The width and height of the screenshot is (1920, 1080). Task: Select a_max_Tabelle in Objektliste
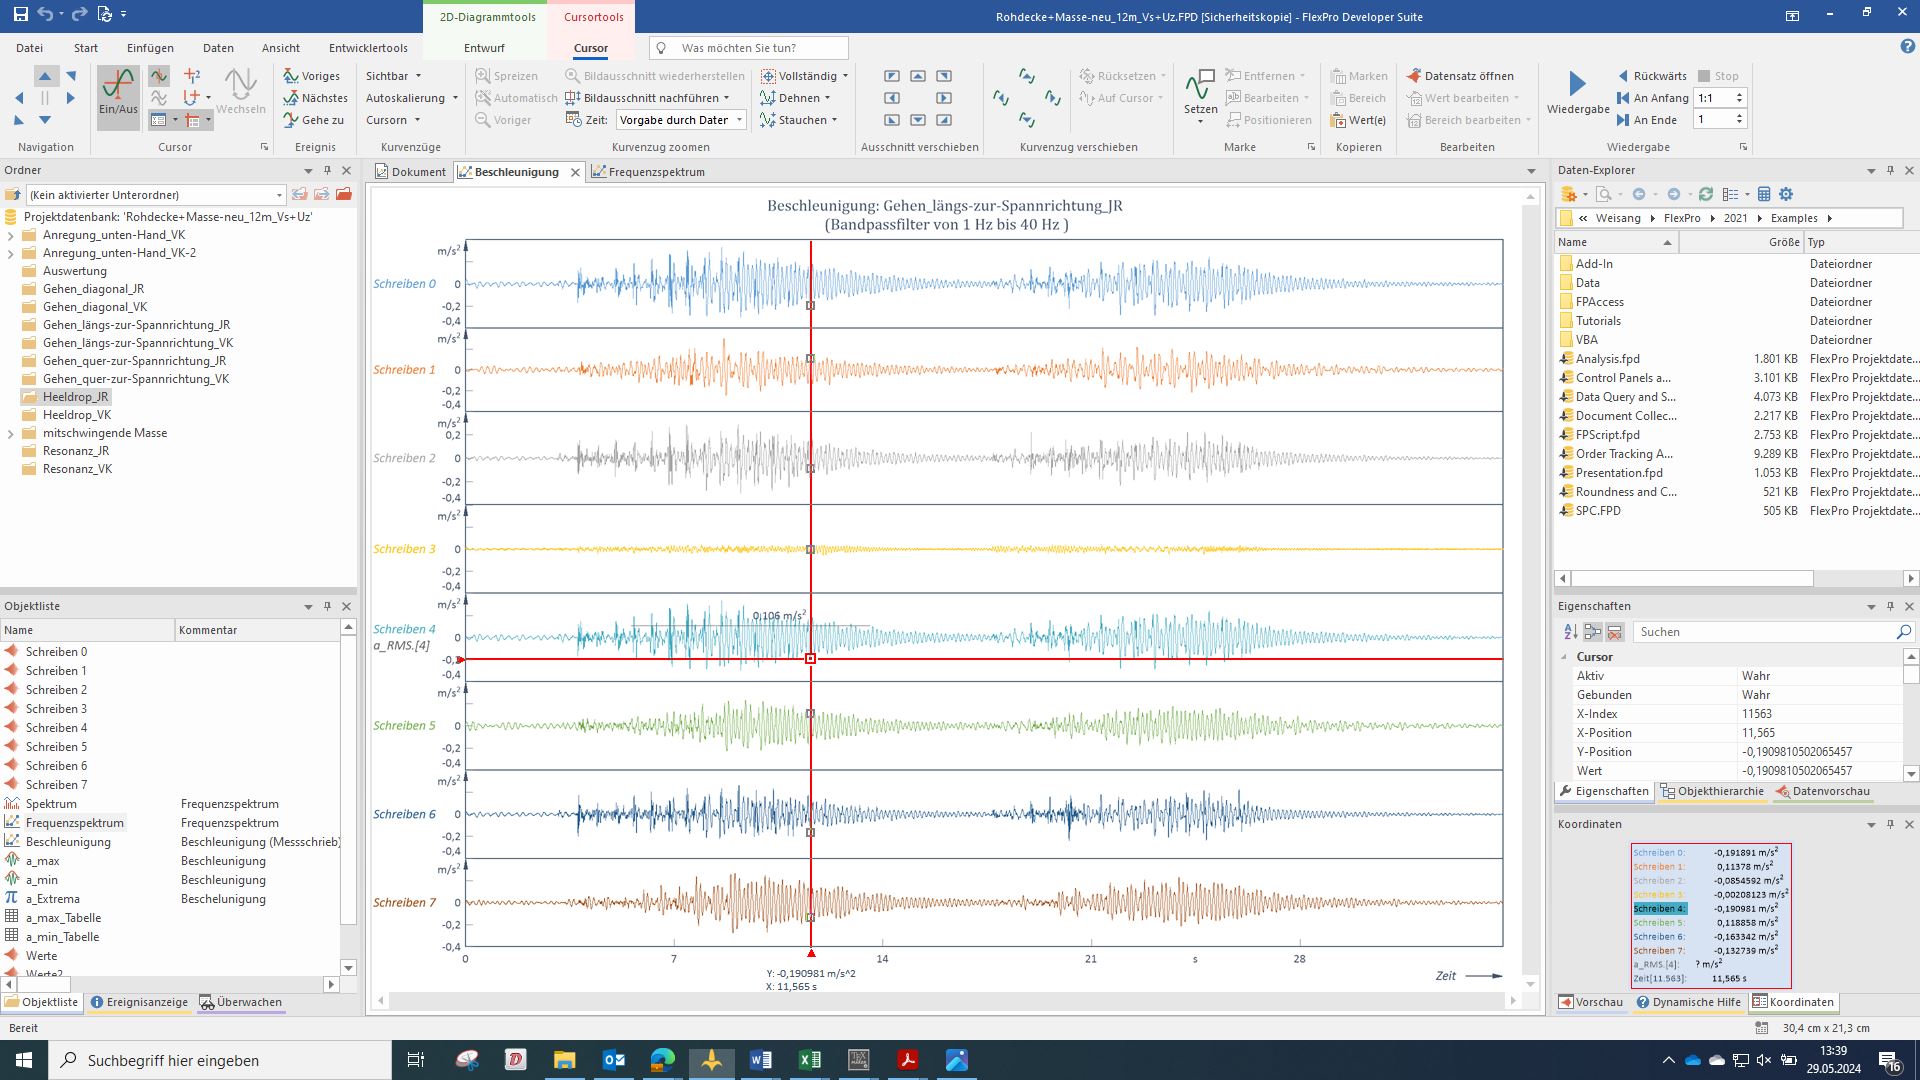63,918
